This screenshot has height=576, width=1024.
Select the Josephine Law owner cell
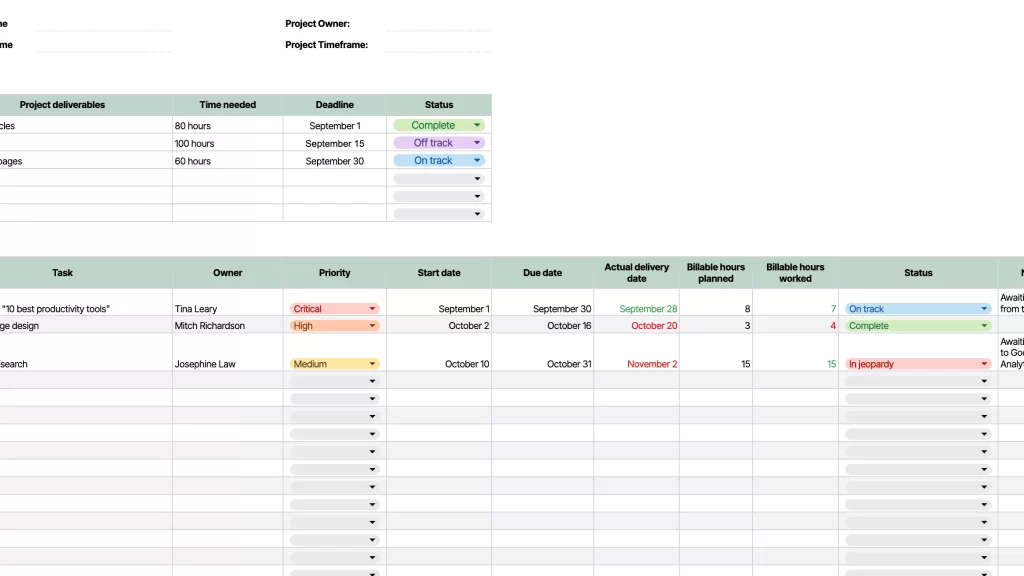click(227, 364)
